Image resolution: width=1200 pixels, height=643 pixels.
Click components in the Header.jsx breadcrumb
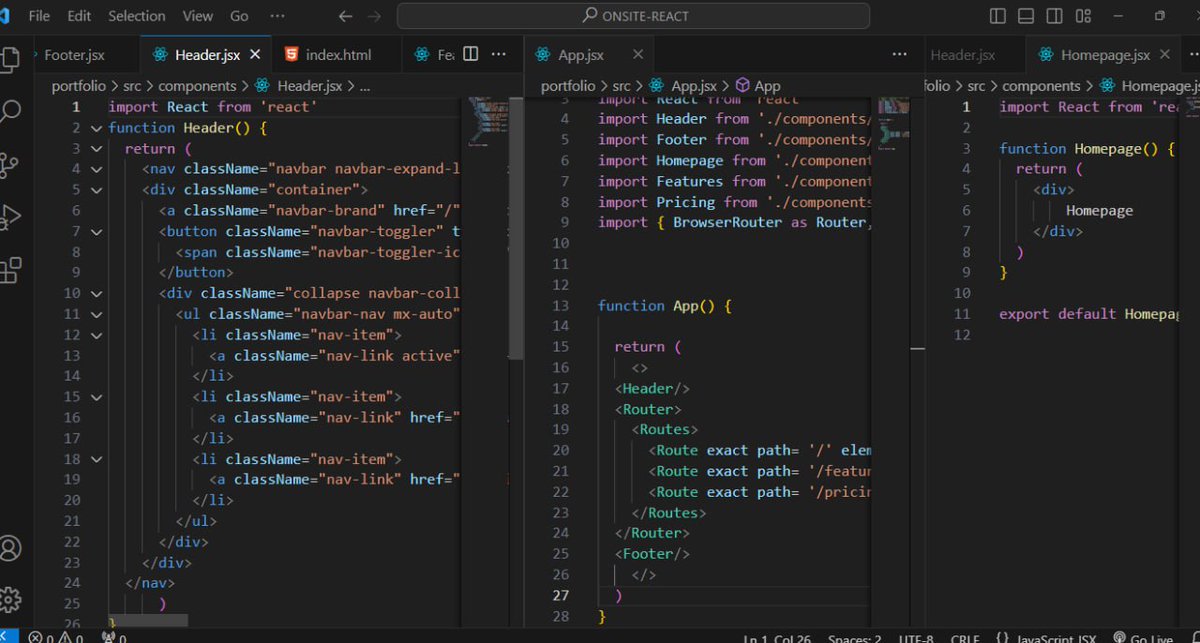coord(197,86)
